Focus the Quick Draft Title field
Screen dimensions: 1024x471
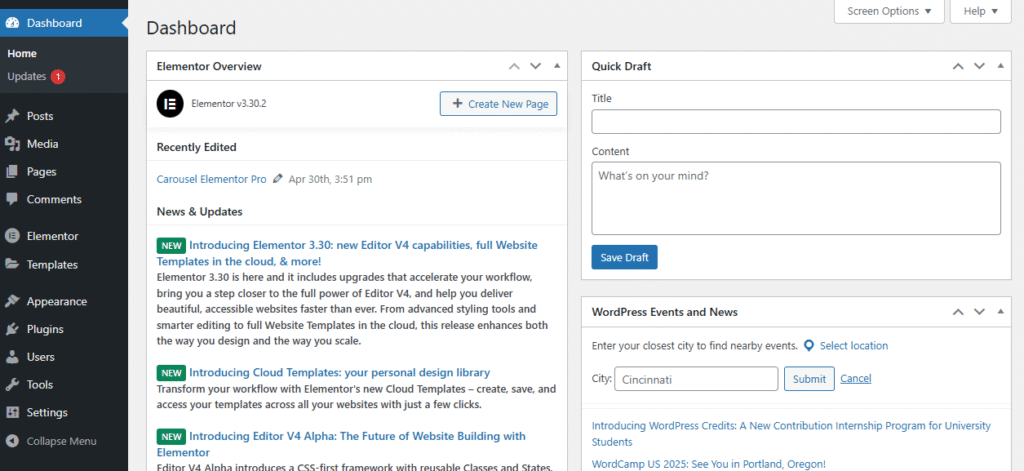point(796,122)
